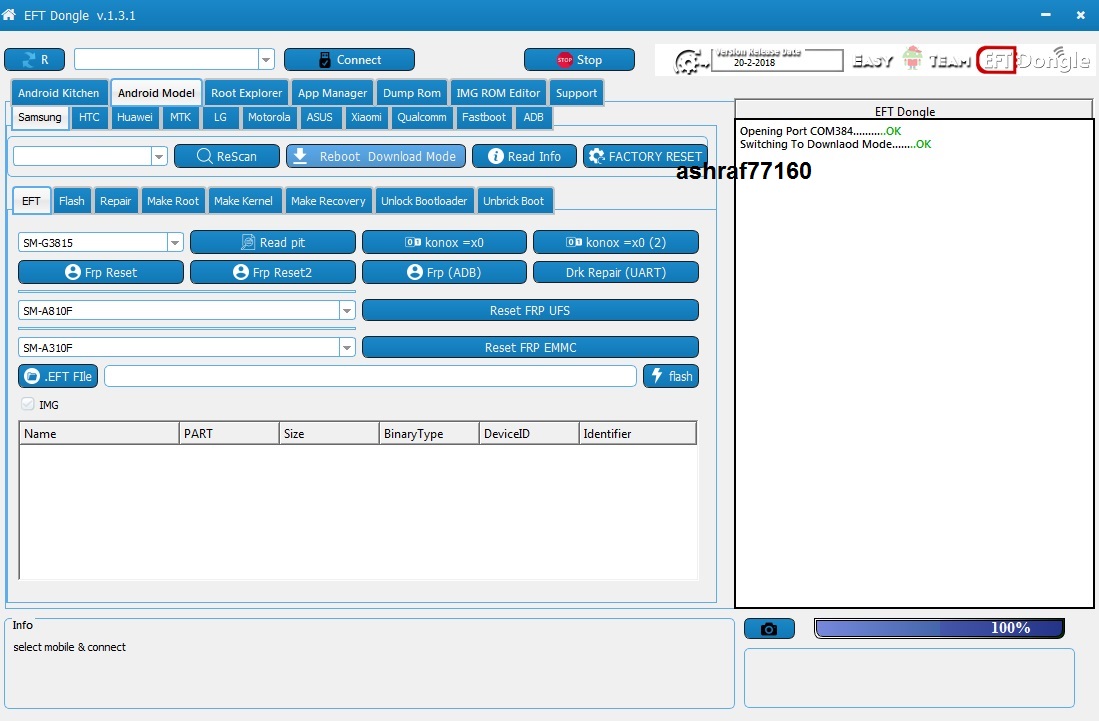Click the konox =x0 (2) button
The width and height of the screenshot is (1099, 721).
point(615,242)
